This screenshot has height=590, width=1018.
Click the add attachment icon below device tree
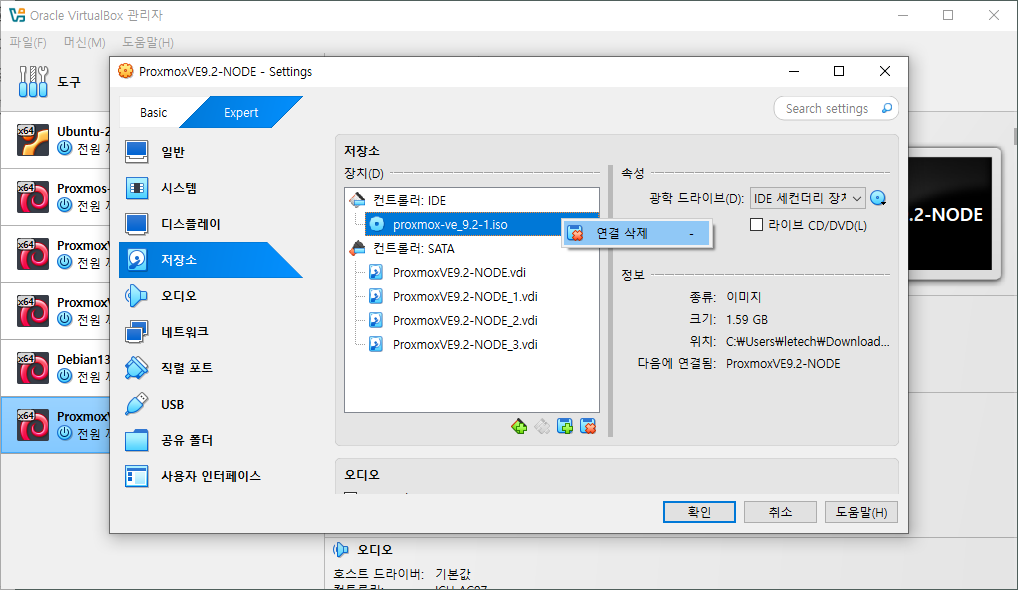click(565, 426)
